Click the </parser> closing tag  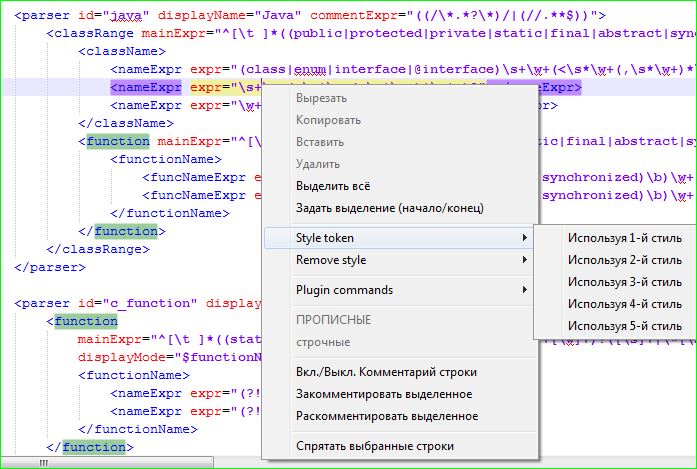coord(50,268)
